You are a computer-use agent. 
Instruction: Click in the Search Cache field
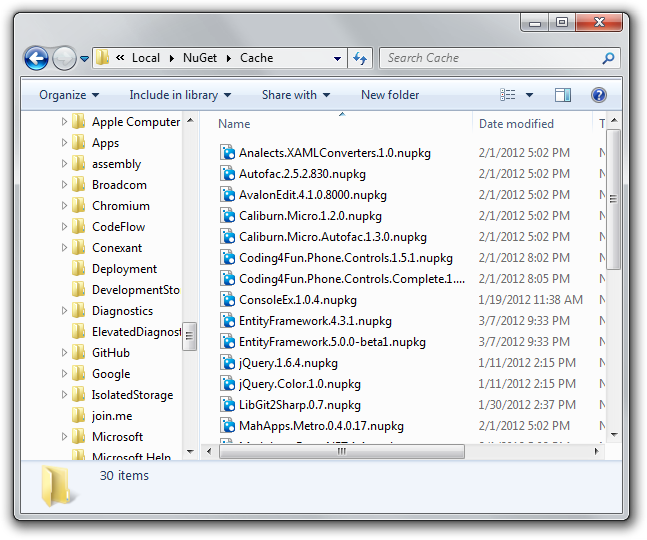point(490,58)
